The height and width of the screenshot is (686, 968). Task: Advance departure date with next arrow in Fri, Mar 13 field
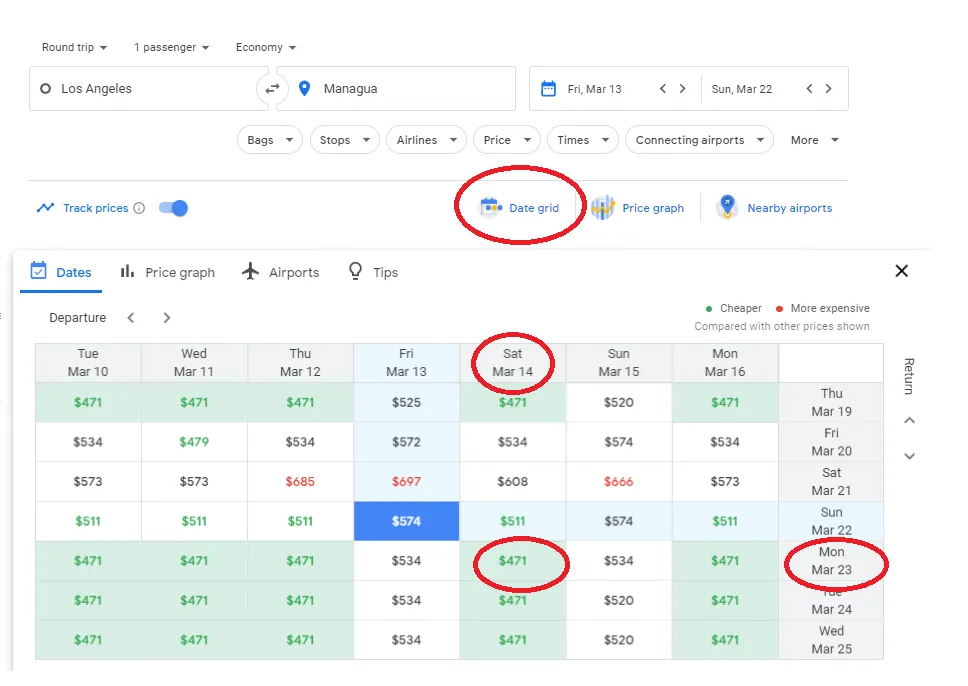(x=683, y=89)
